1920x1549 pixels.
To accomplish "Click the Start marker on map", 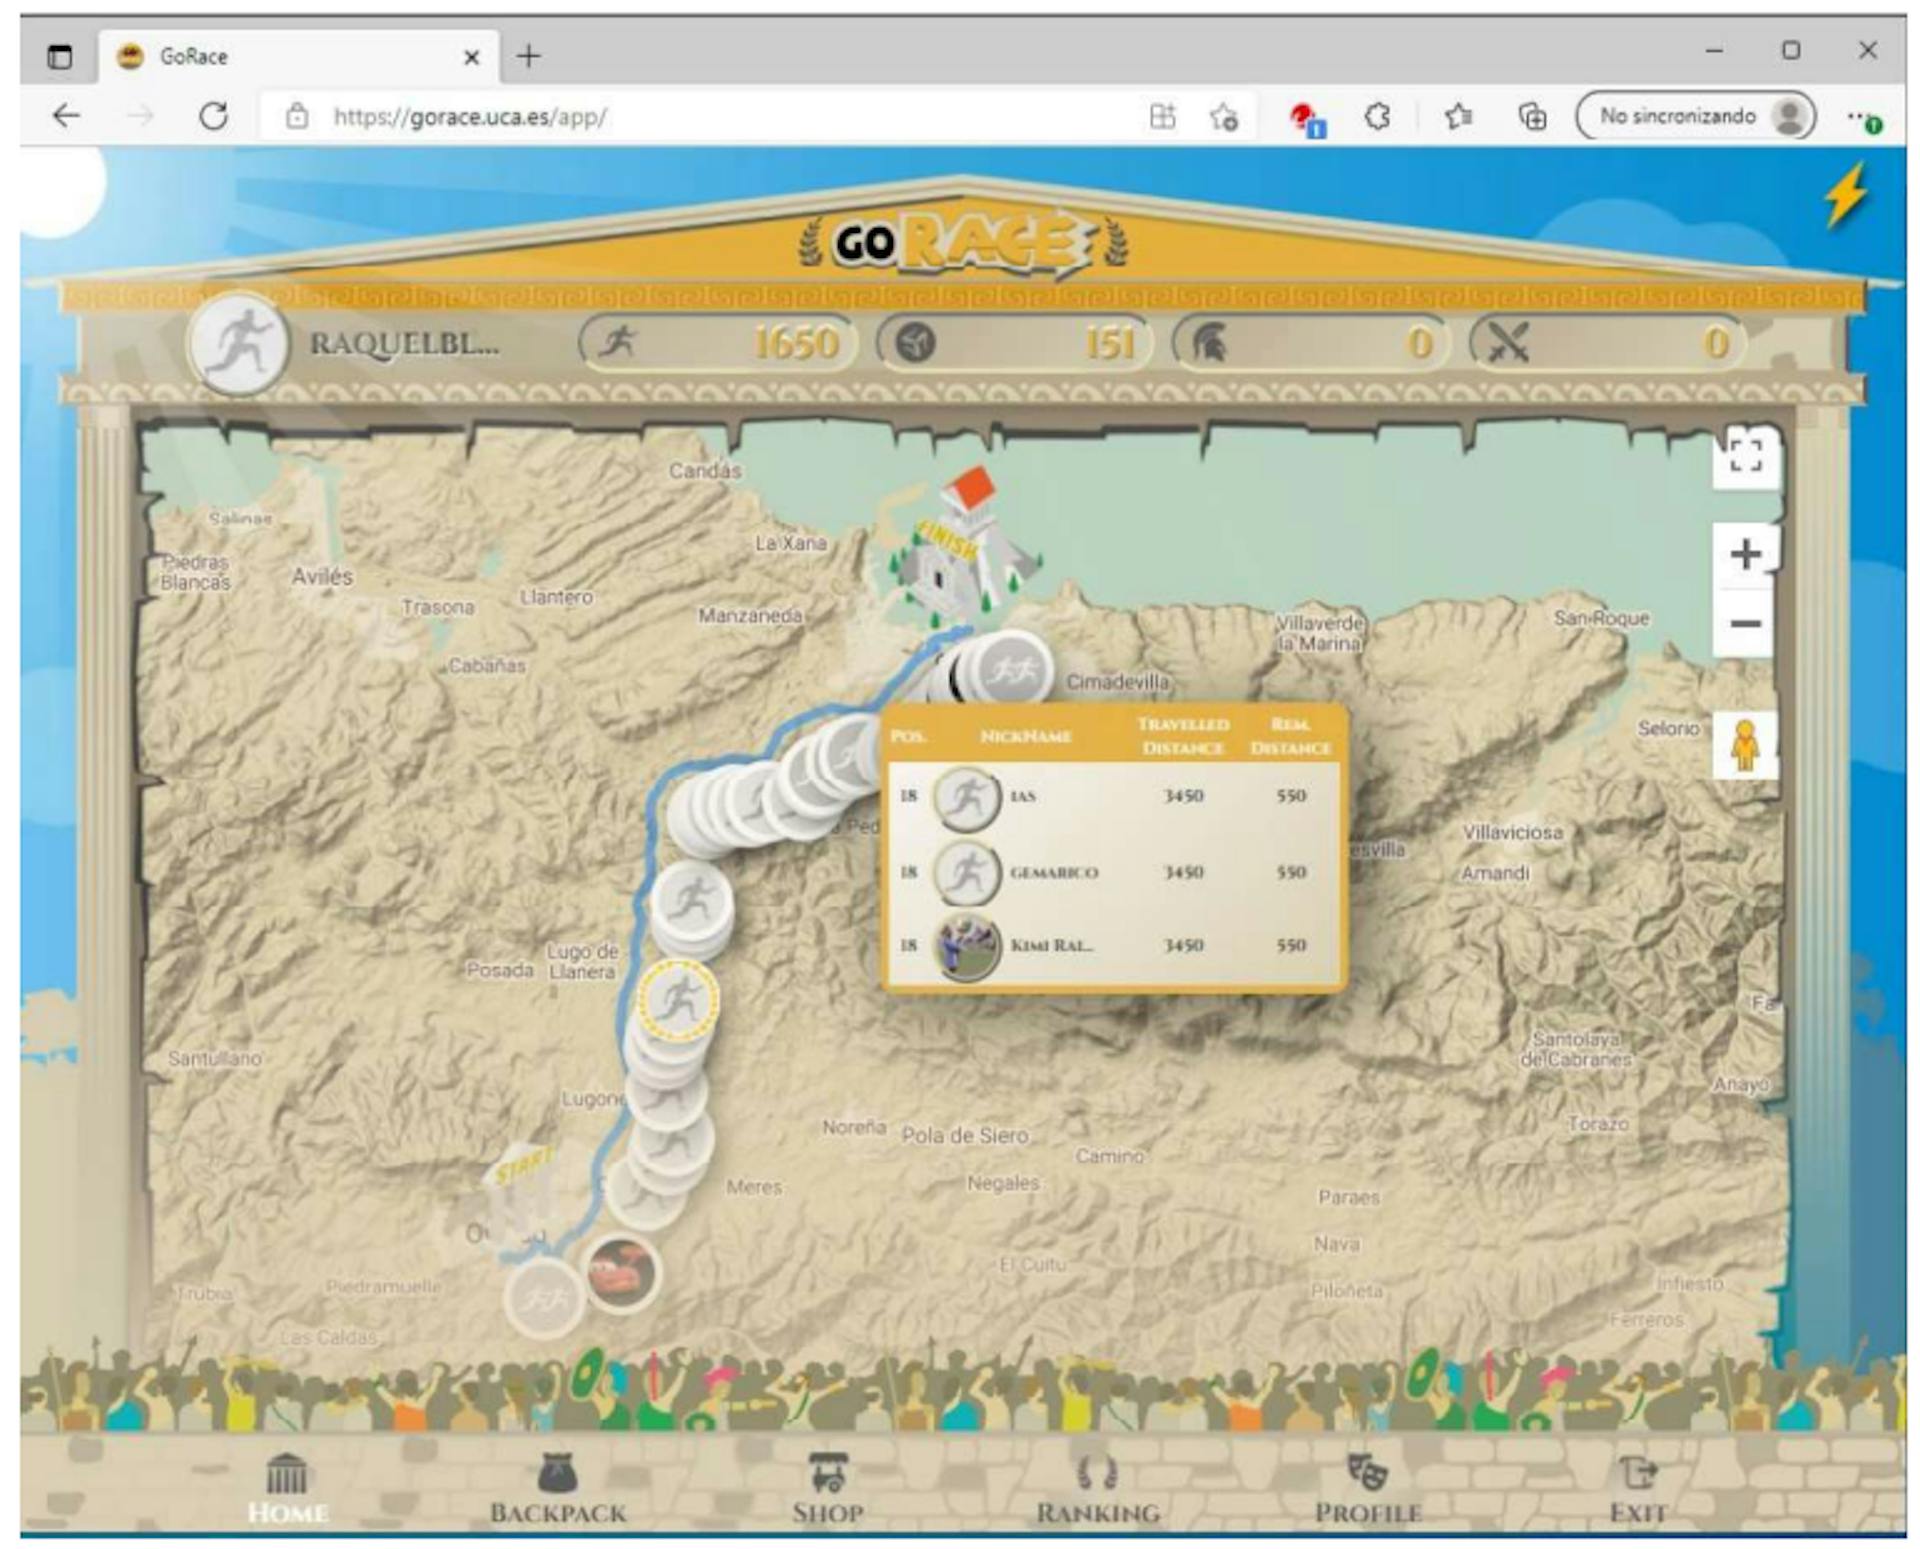I will [520, 1190].
